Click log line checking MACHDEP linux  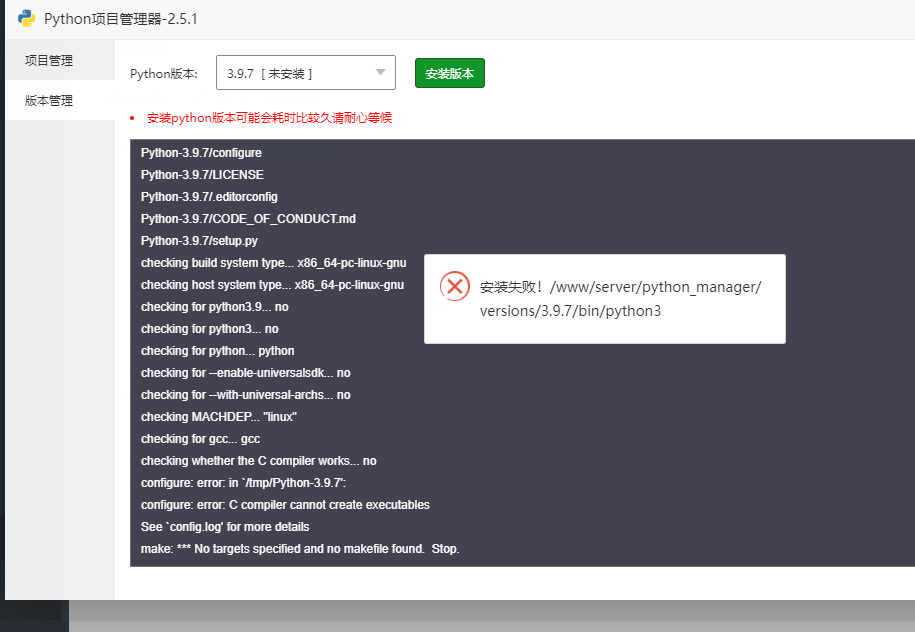[x=218, y=417]
